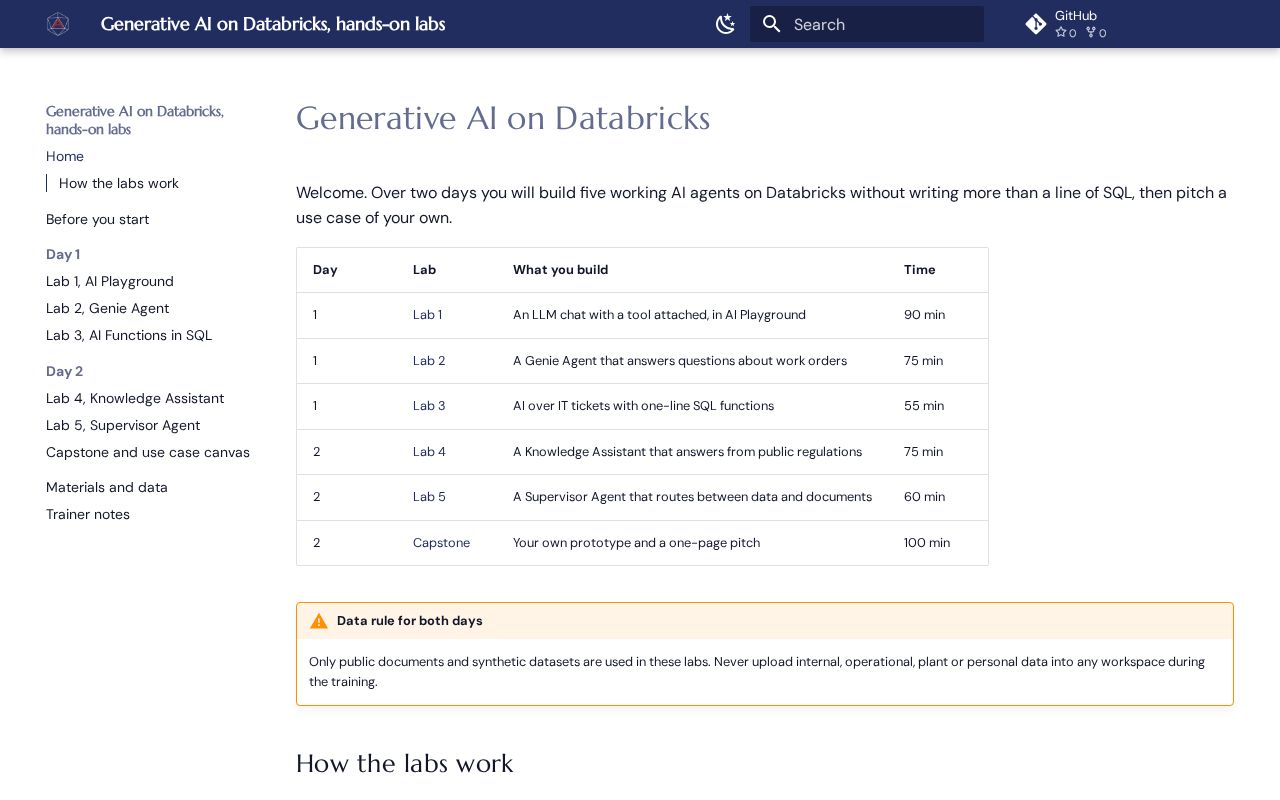Open Lab 5, Supervisor Agent in sidebar
The height and width of the screenshot is (800, 1280).
coord(123,425)
